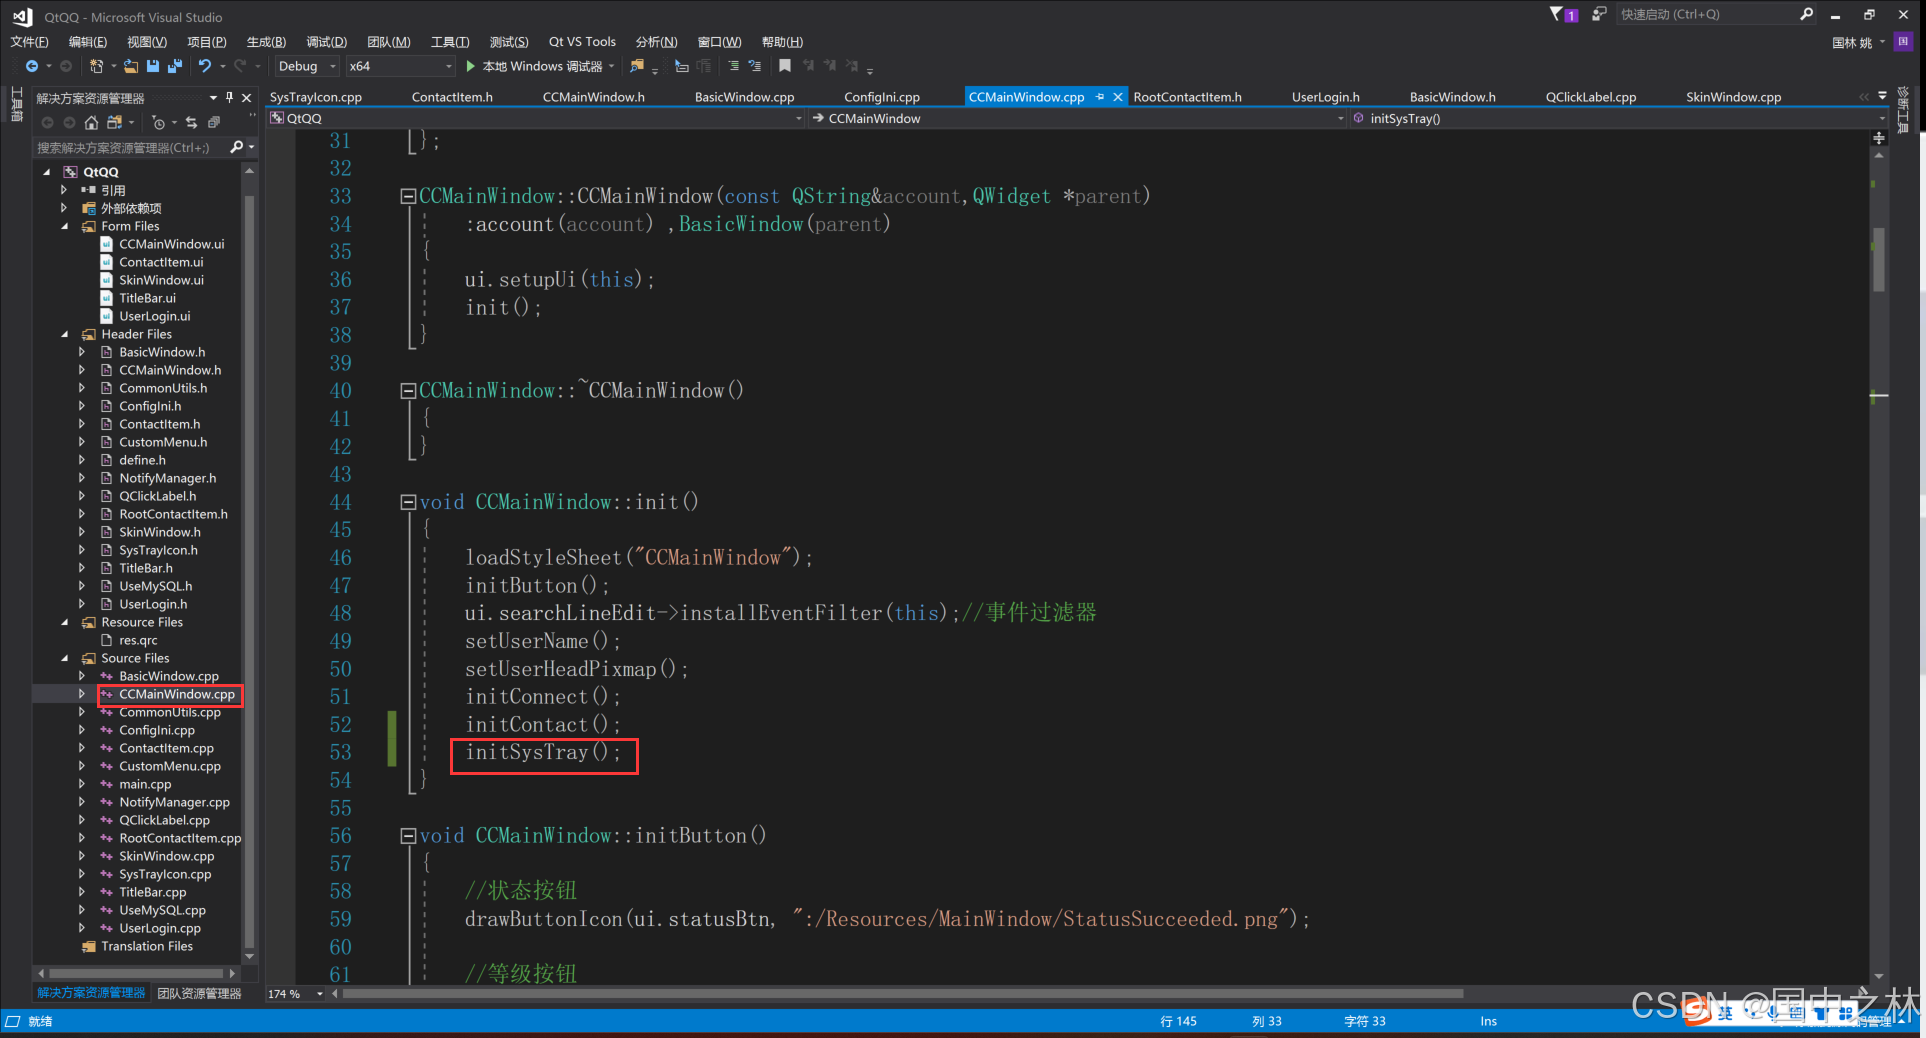Click the collapse all icon in Solution Explorer
The image size is (1926, 1038).
[213, 122]
